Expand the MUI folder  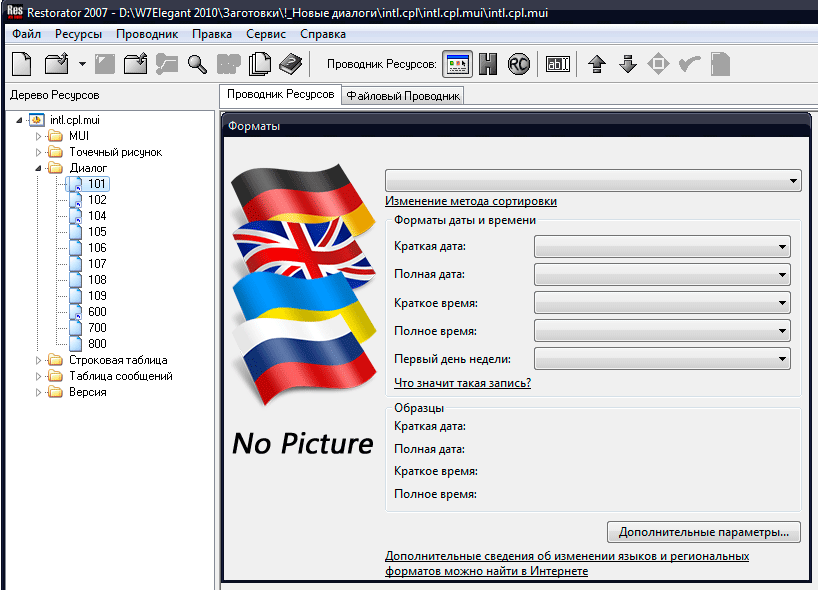38,136
